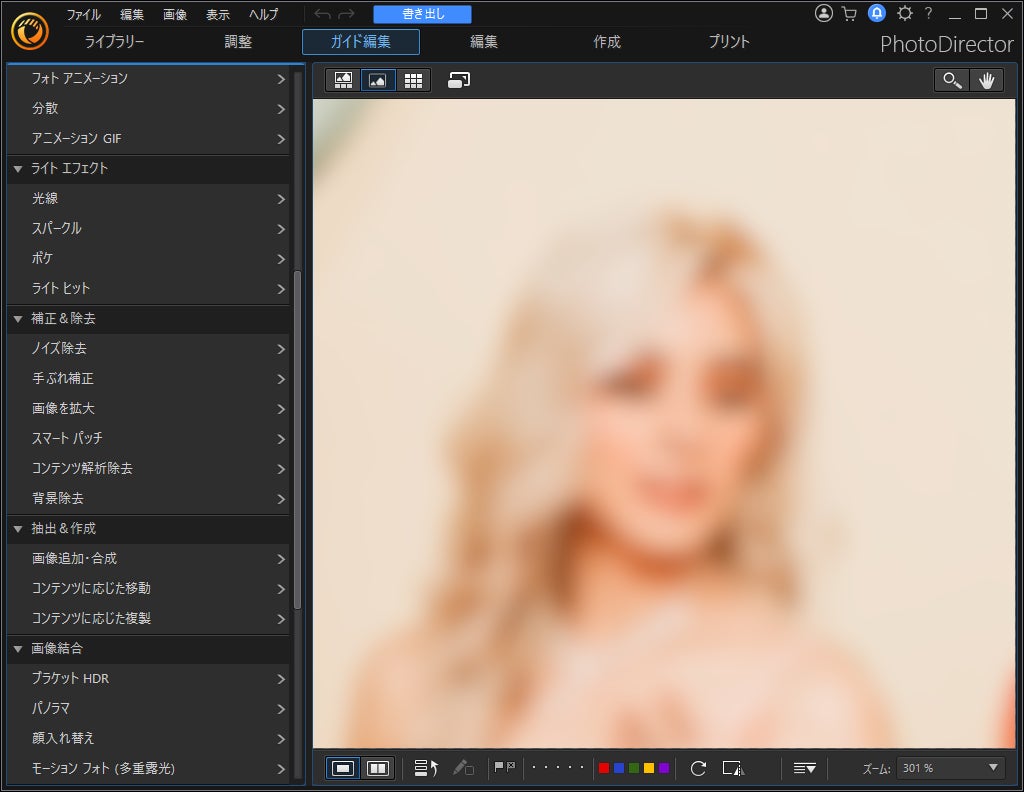The height and width of the screenshot is (792, 1024).
Task: Switch to viewer only mode
Action: 378,80
